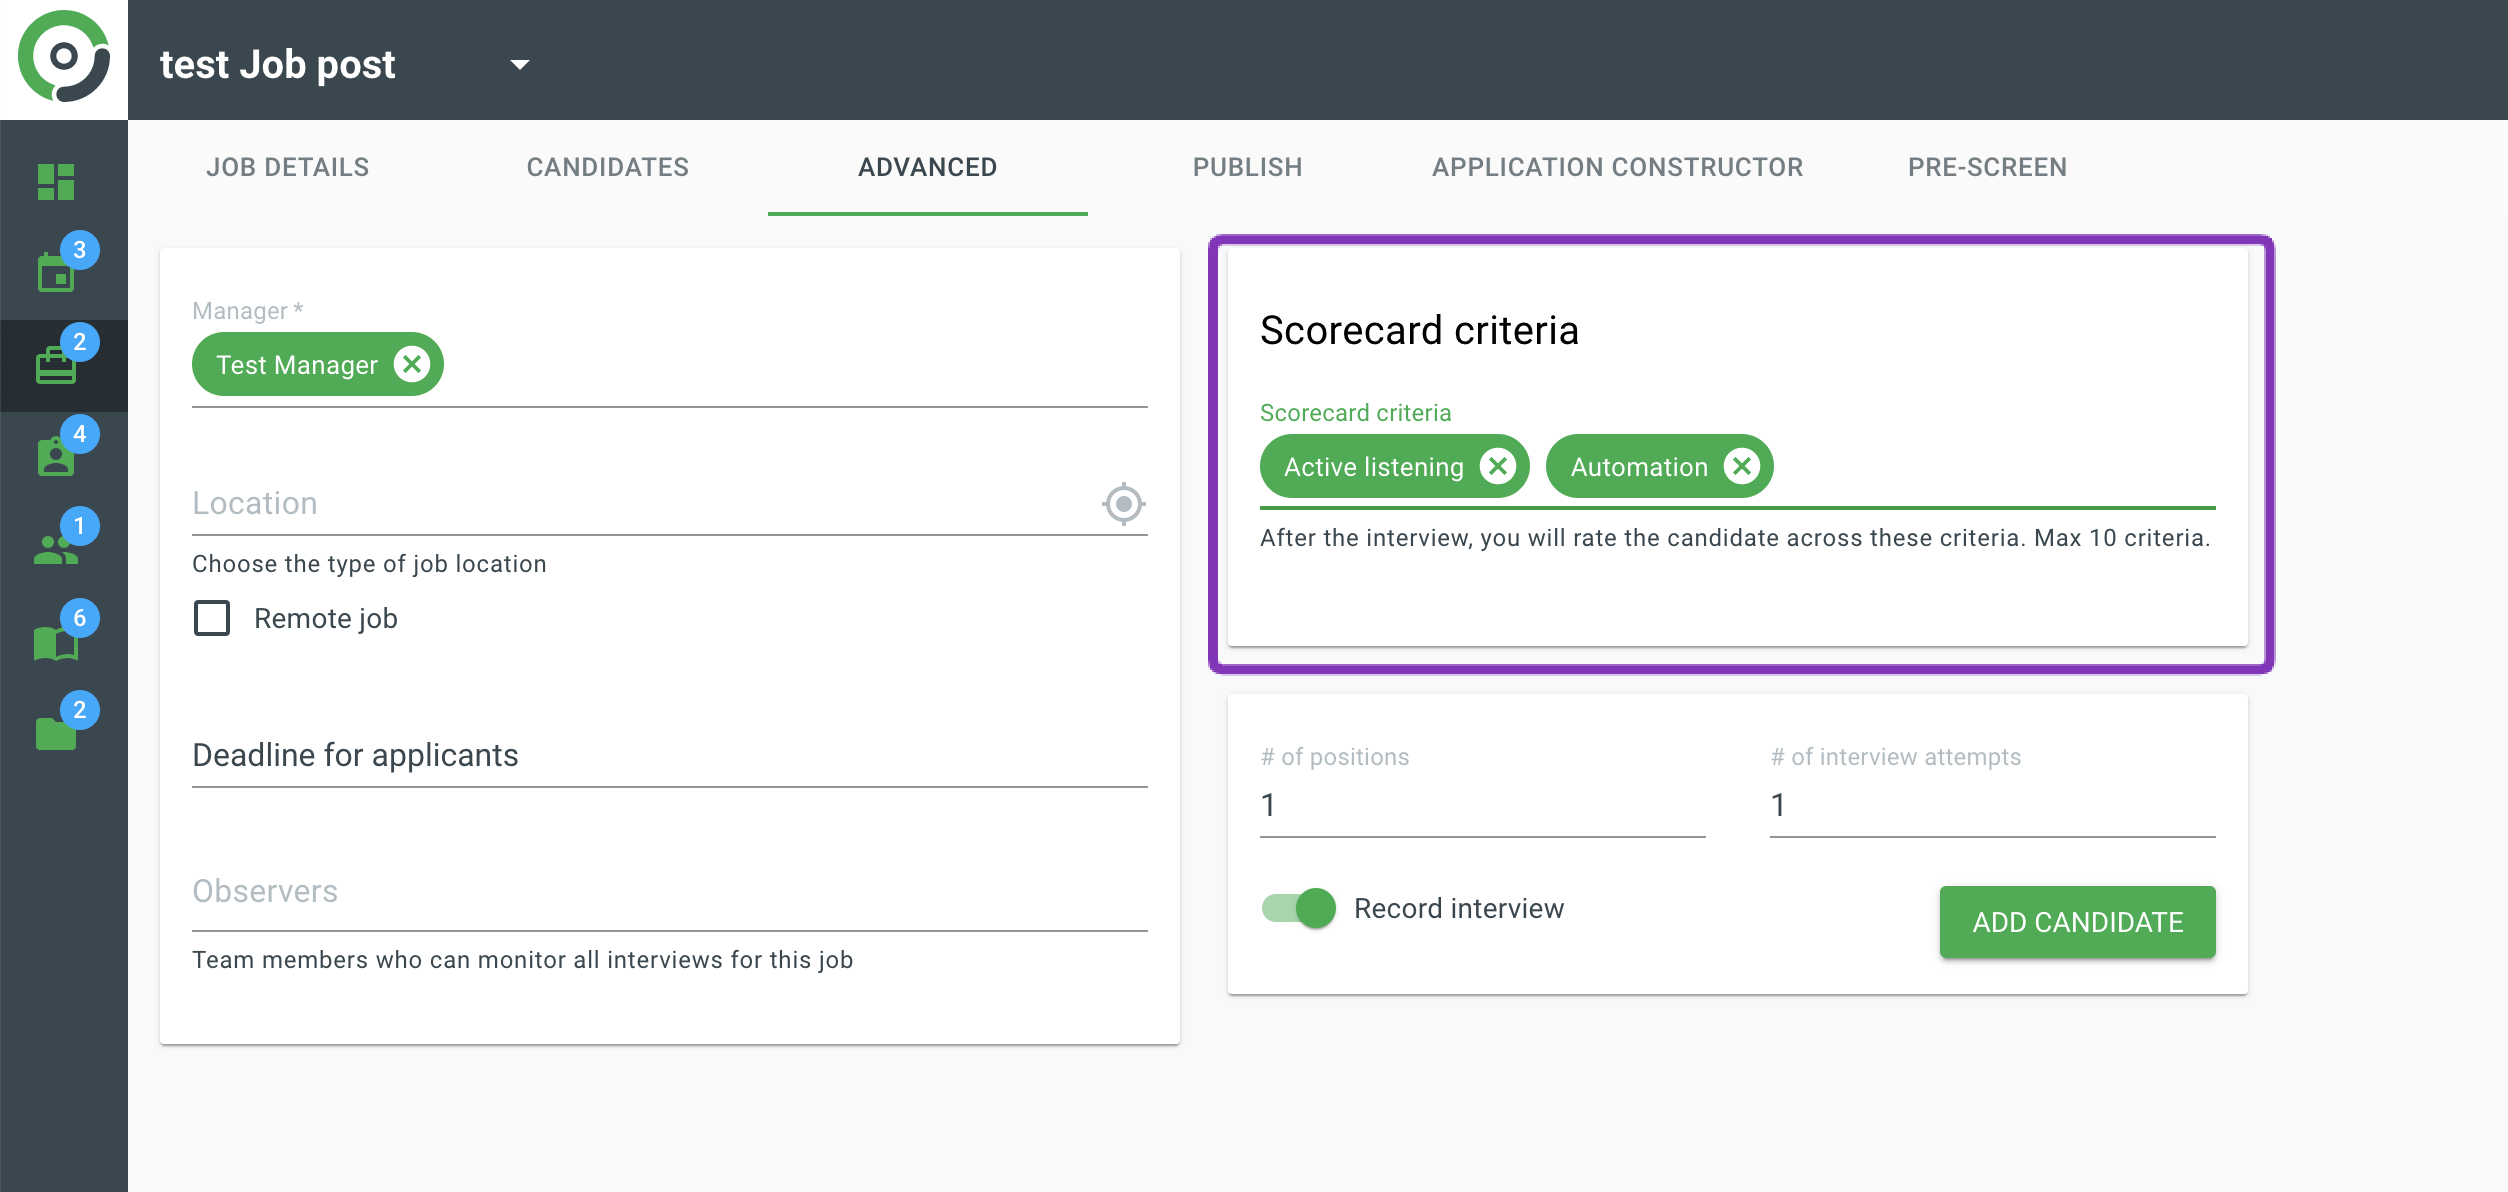Viewport: 2508px width, 1192px height.
Task: Open the calendar icon with badge 3
Action: click(56, 272)
